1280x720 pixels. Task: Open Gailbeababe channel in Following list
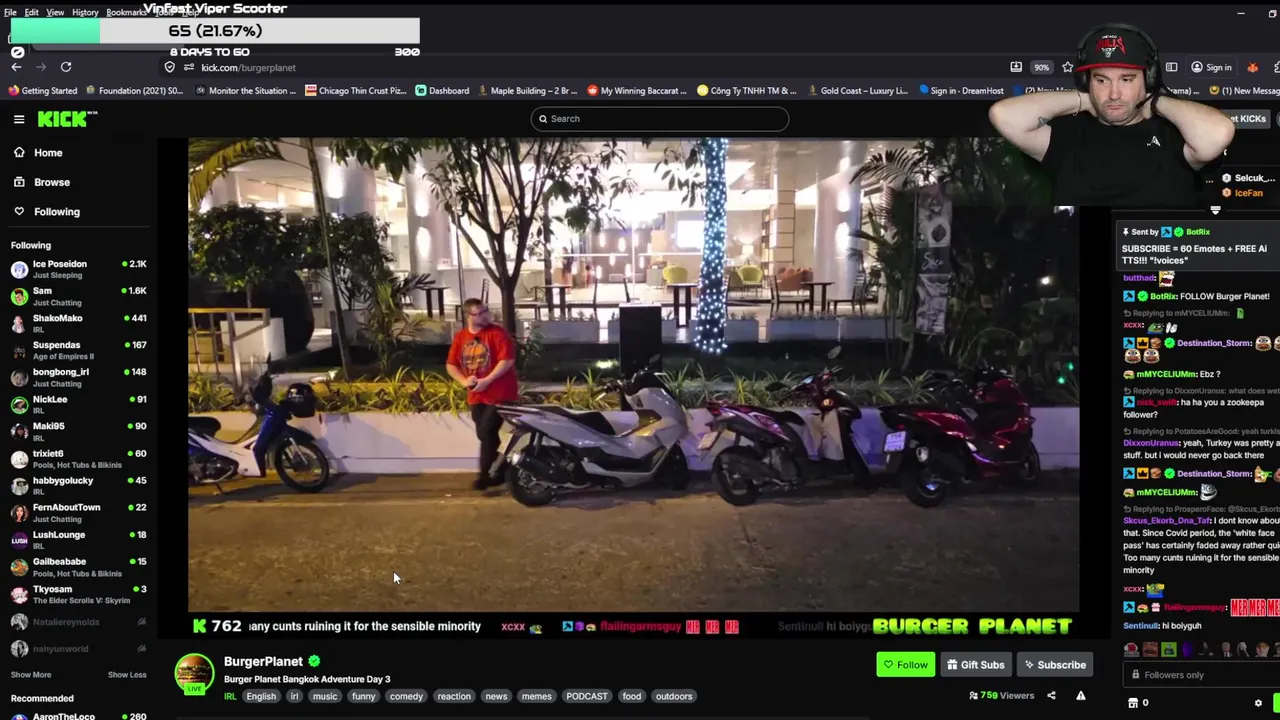point(78,567)
